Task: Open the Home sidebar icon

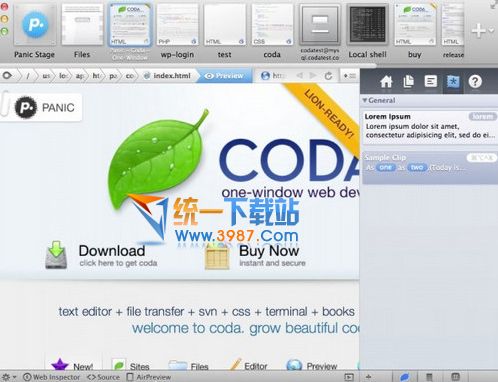Action: (386, 81)
